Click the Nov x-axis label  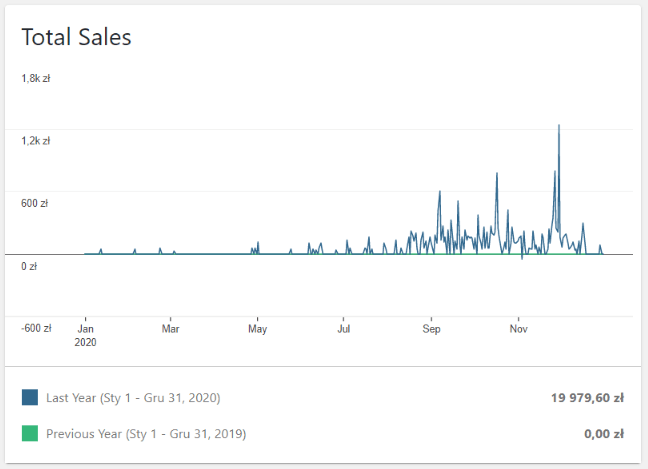[519, 328]
